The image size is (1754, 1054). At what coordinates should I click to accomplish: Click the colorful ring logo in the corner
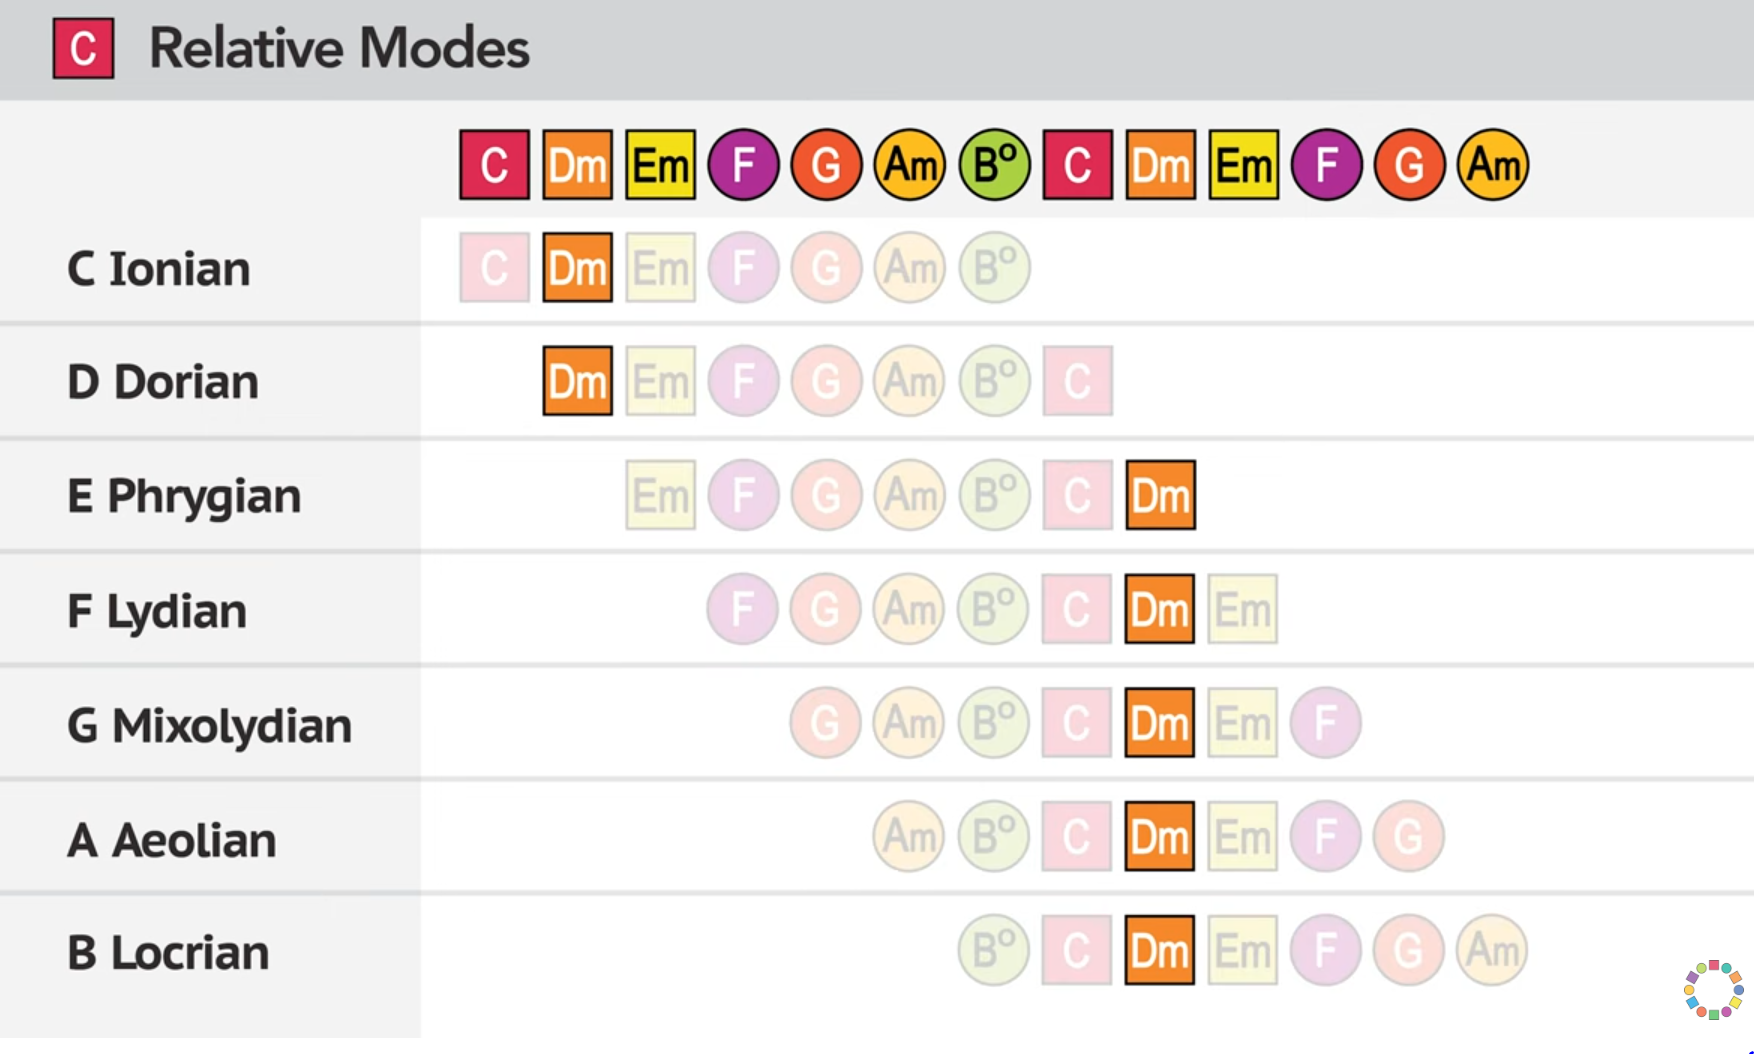1713,990
